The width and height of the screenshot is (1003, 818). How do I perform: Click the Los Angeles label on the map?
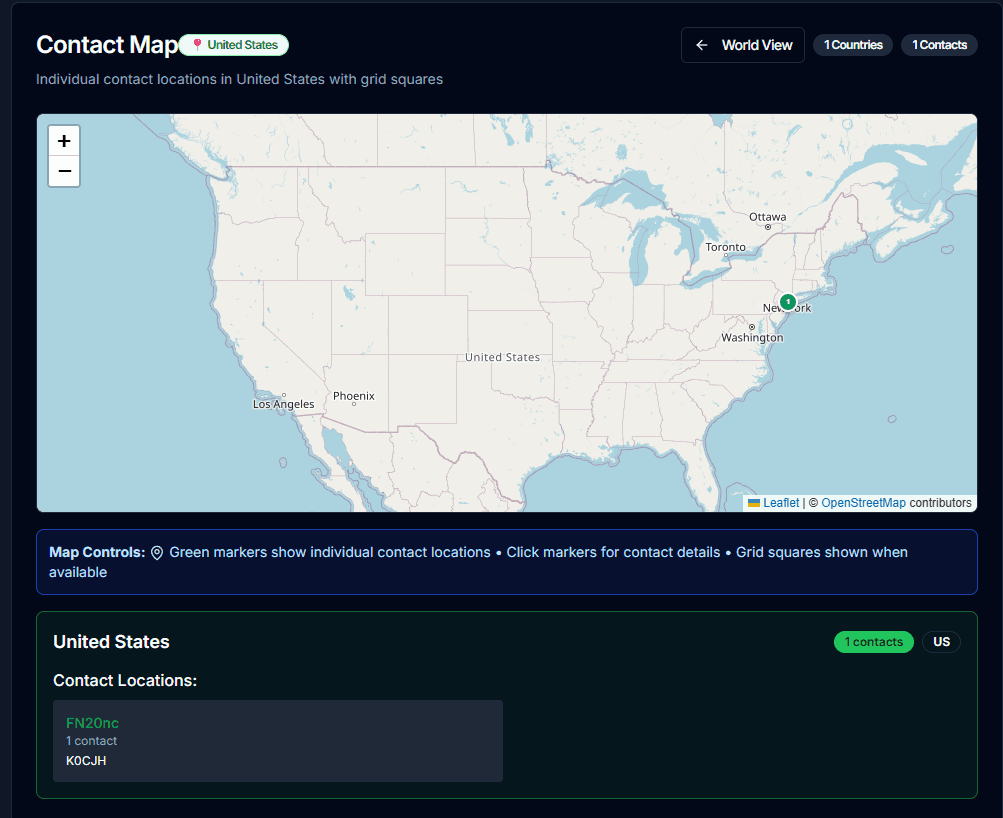pyautogui.click(x=283, y=404)
